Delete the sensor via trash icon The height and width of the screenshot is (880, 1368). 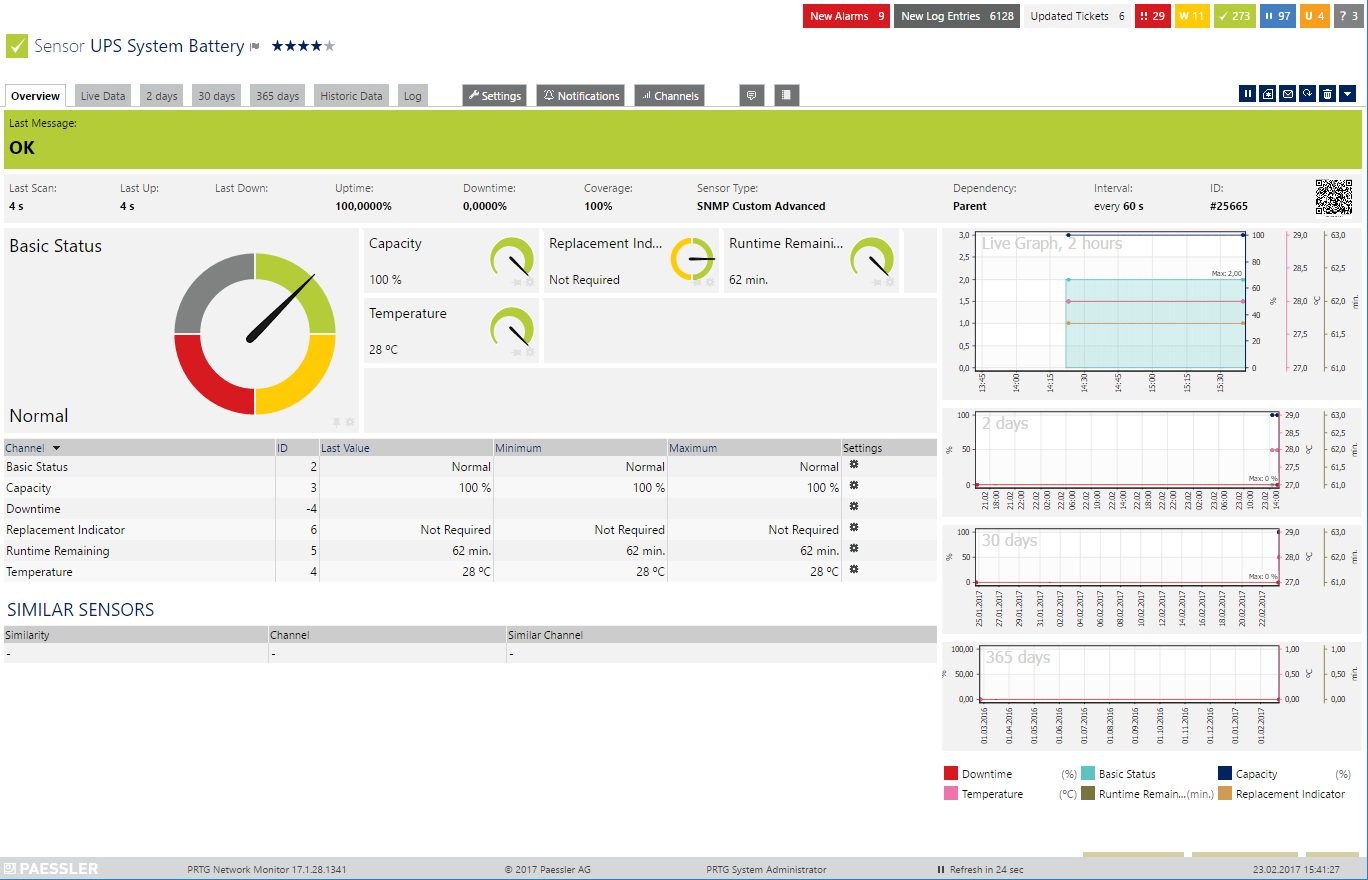pos(1329,93)
